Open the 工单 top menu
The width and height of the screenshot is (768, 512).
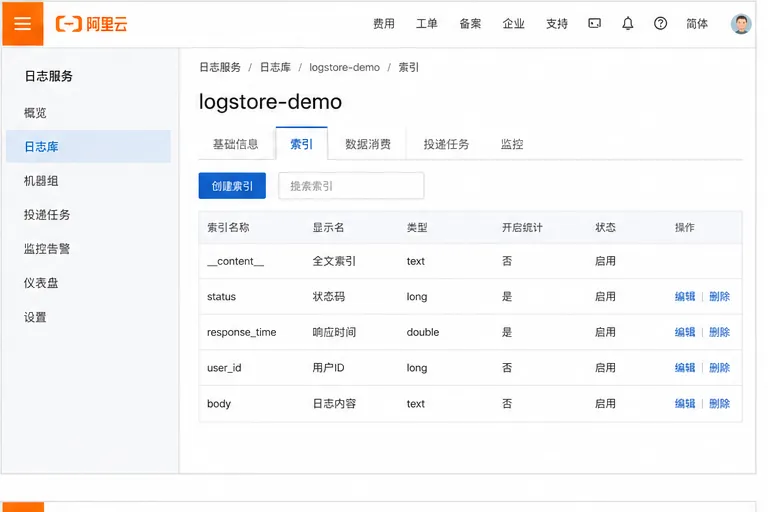pos(427,24)
